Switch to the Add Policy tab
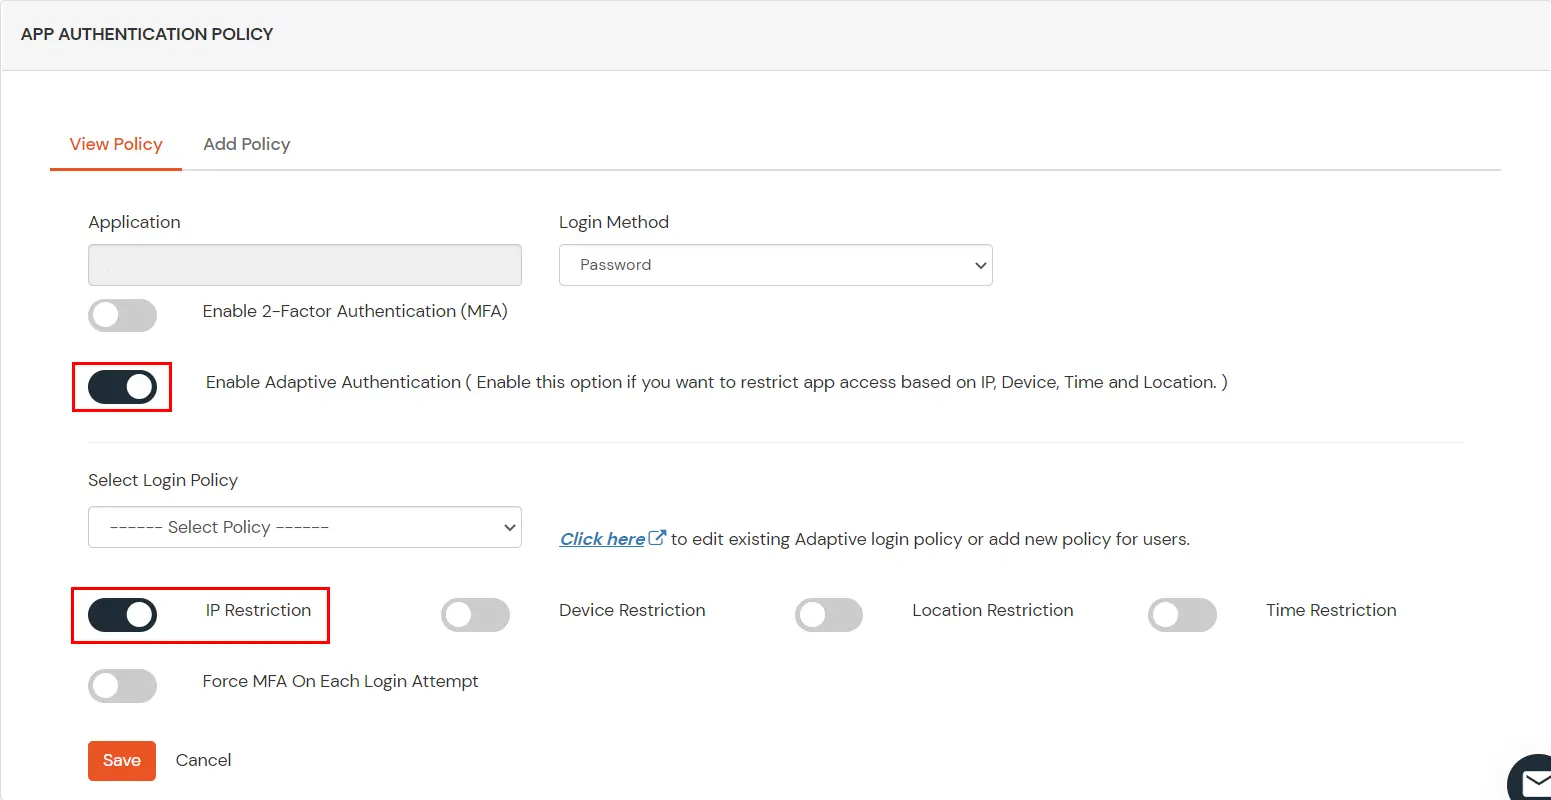This screenshot has width=1551, height=800. click(x=247, y=144)
